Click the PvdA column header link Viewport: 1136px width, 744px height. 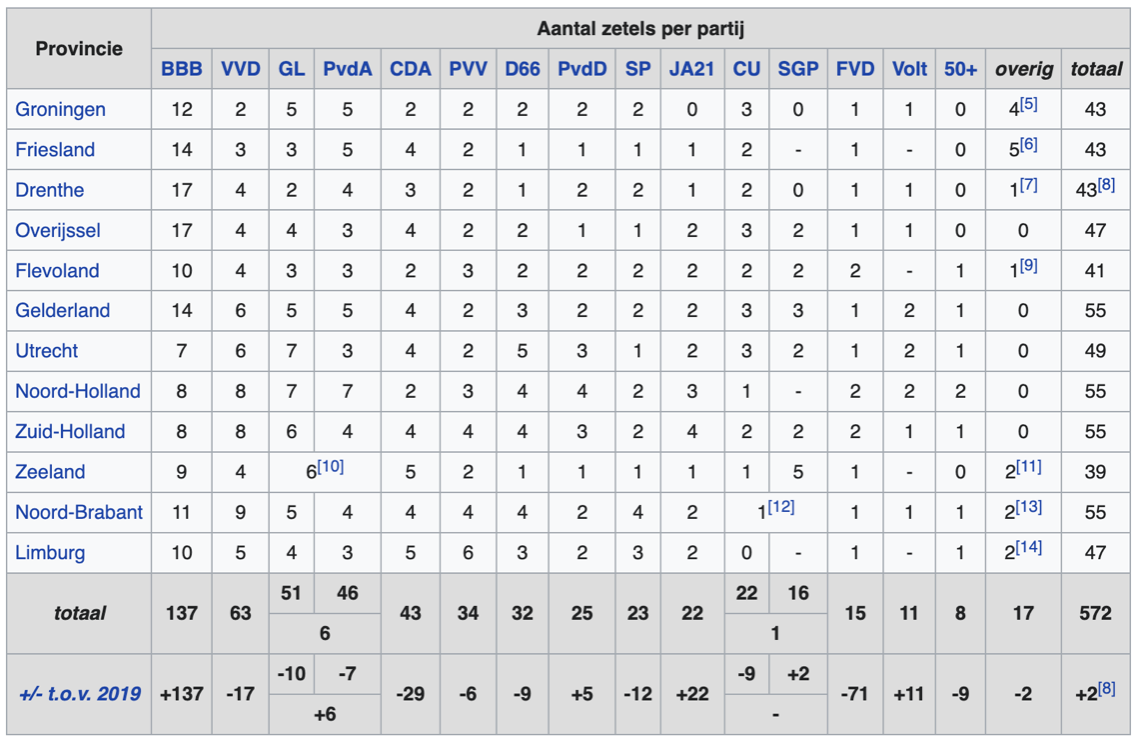[x=347, y=69]
